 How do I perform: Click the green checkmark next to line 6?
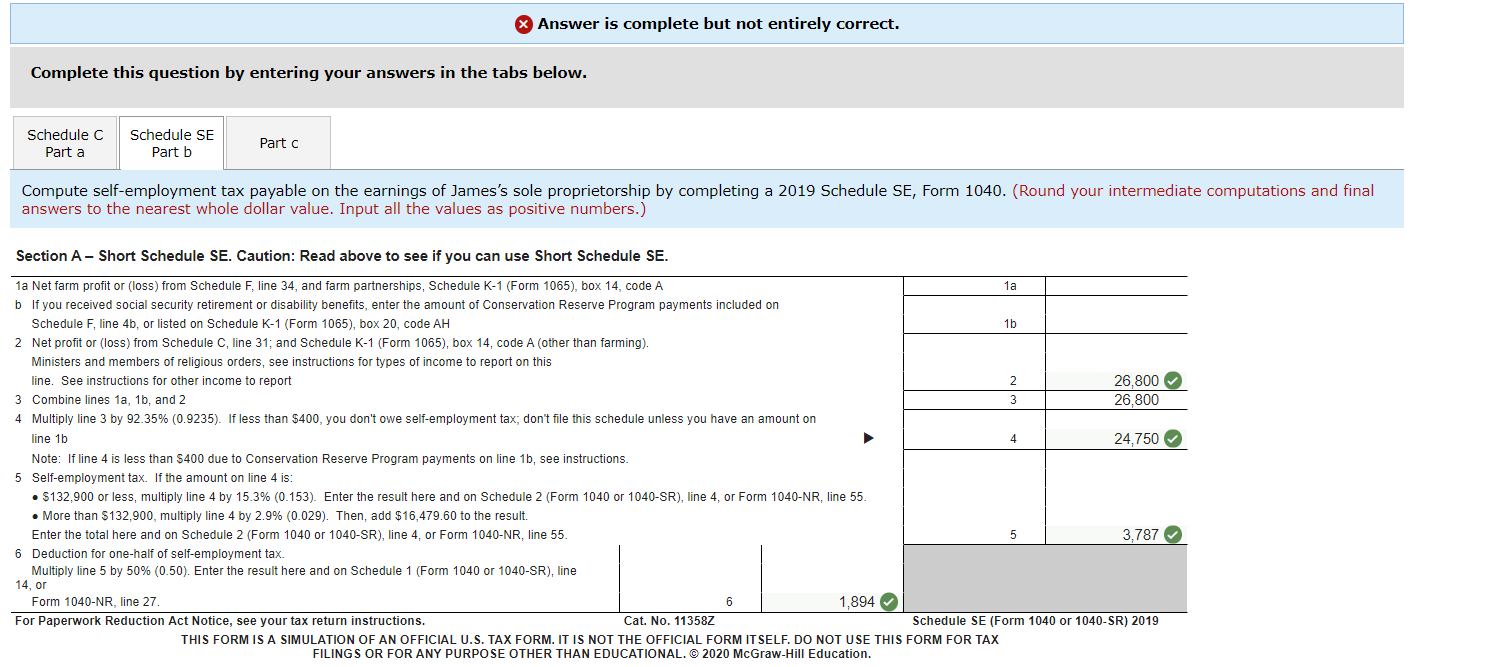tap(888, 601)
